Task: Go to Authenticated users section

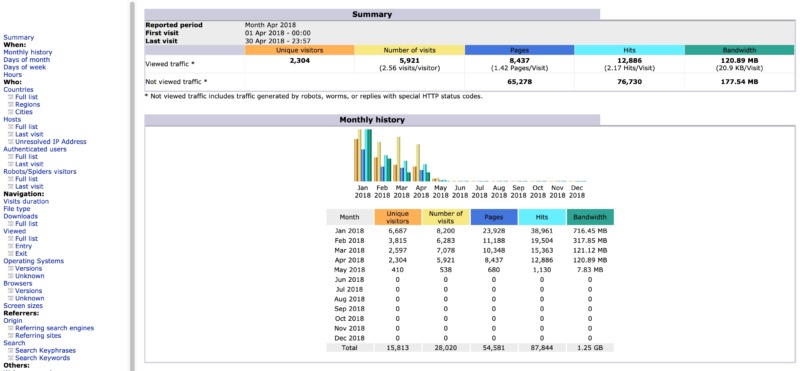Action: 35,150
